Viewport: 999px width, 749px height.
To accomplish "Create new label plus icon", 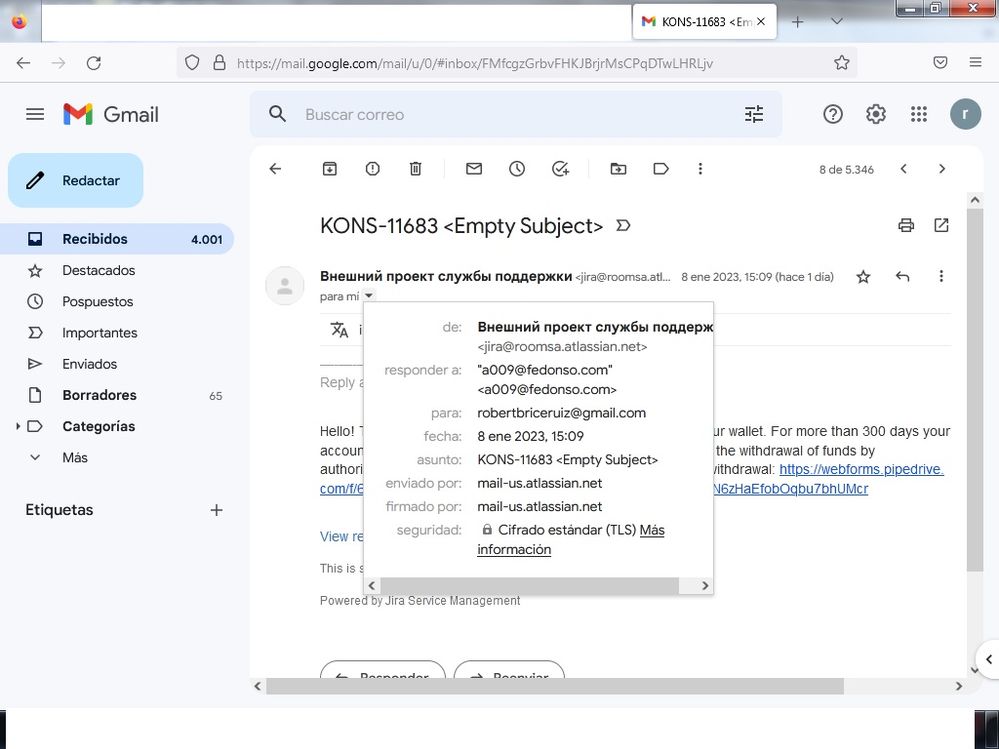I will click(x=217, y=510).
